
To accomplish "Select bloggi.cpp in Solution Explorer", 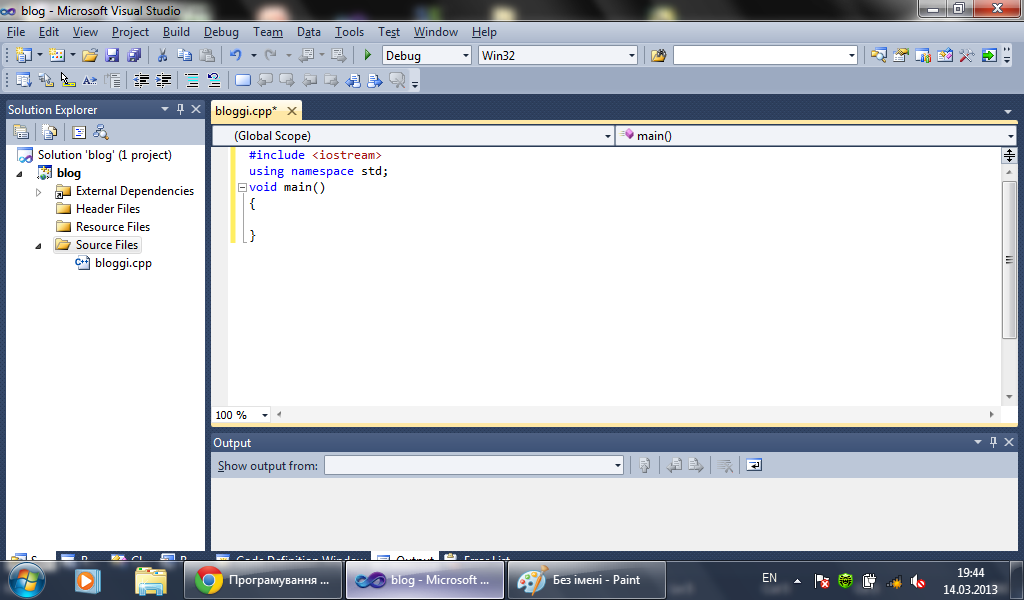I will (x=123, y=263).
